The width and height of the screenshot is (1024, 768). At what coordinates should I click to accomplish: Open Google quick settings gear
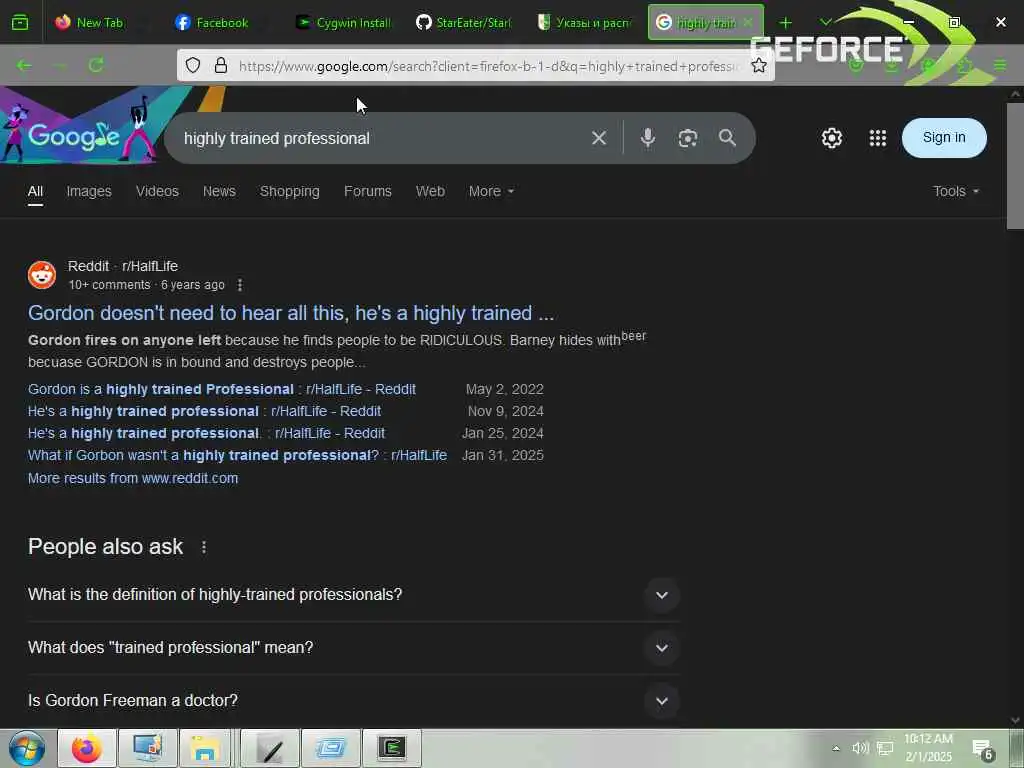pyautogui.click(x=831, y=138)
